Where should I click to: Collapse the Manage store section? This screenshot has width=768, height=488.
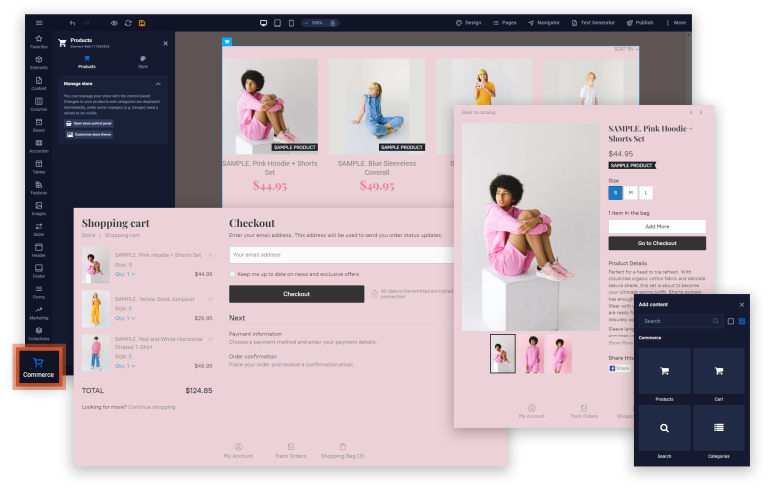coord(157,84)
